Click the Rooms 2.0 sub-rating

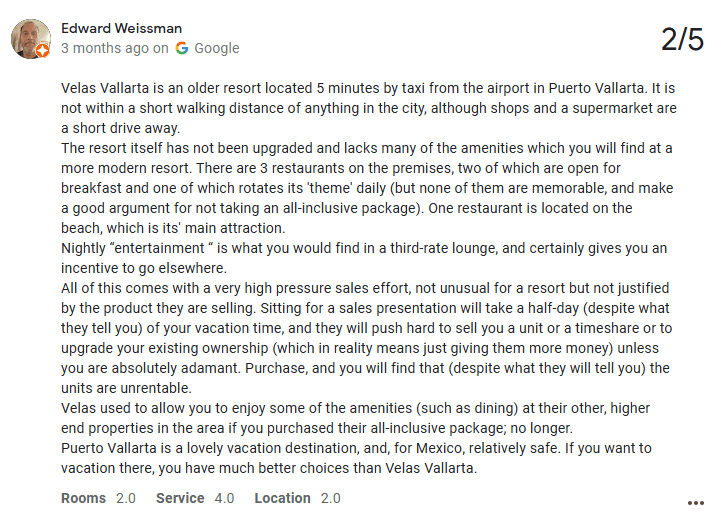click(x=98, y=498)
